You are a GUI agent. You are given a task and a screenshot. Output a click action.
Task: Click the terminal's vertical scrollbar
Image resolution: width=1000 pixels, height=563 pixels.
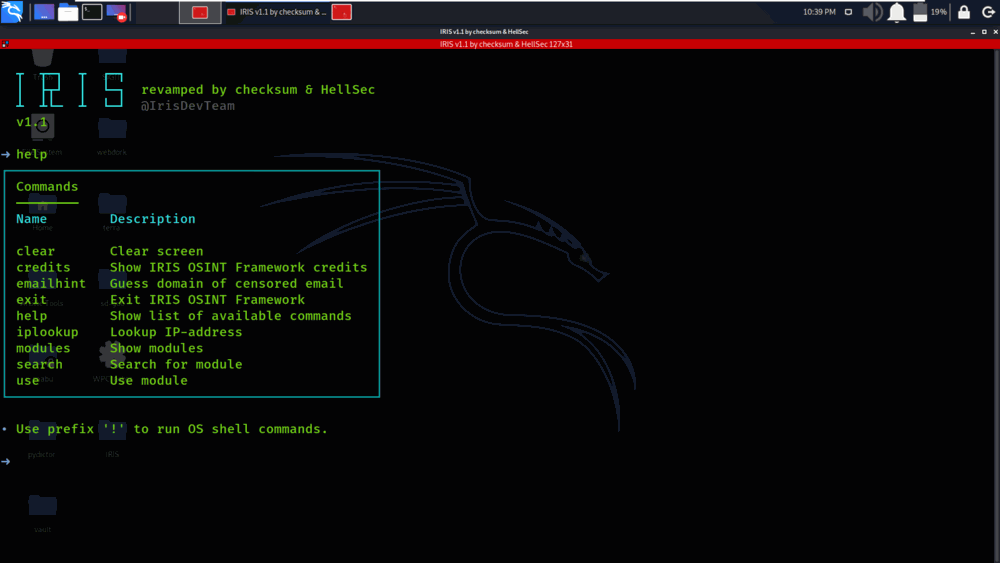point(996,305)
